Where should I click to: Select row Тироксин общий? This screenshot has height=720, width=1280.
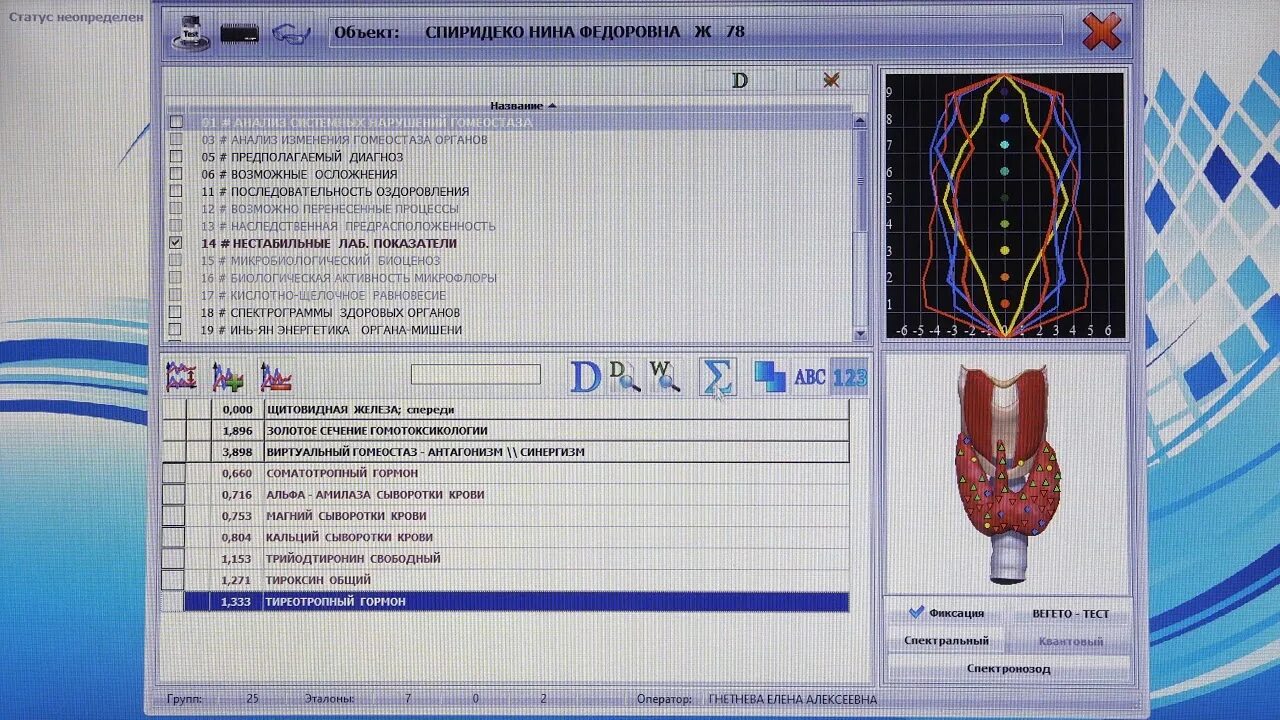coord(506,580)
